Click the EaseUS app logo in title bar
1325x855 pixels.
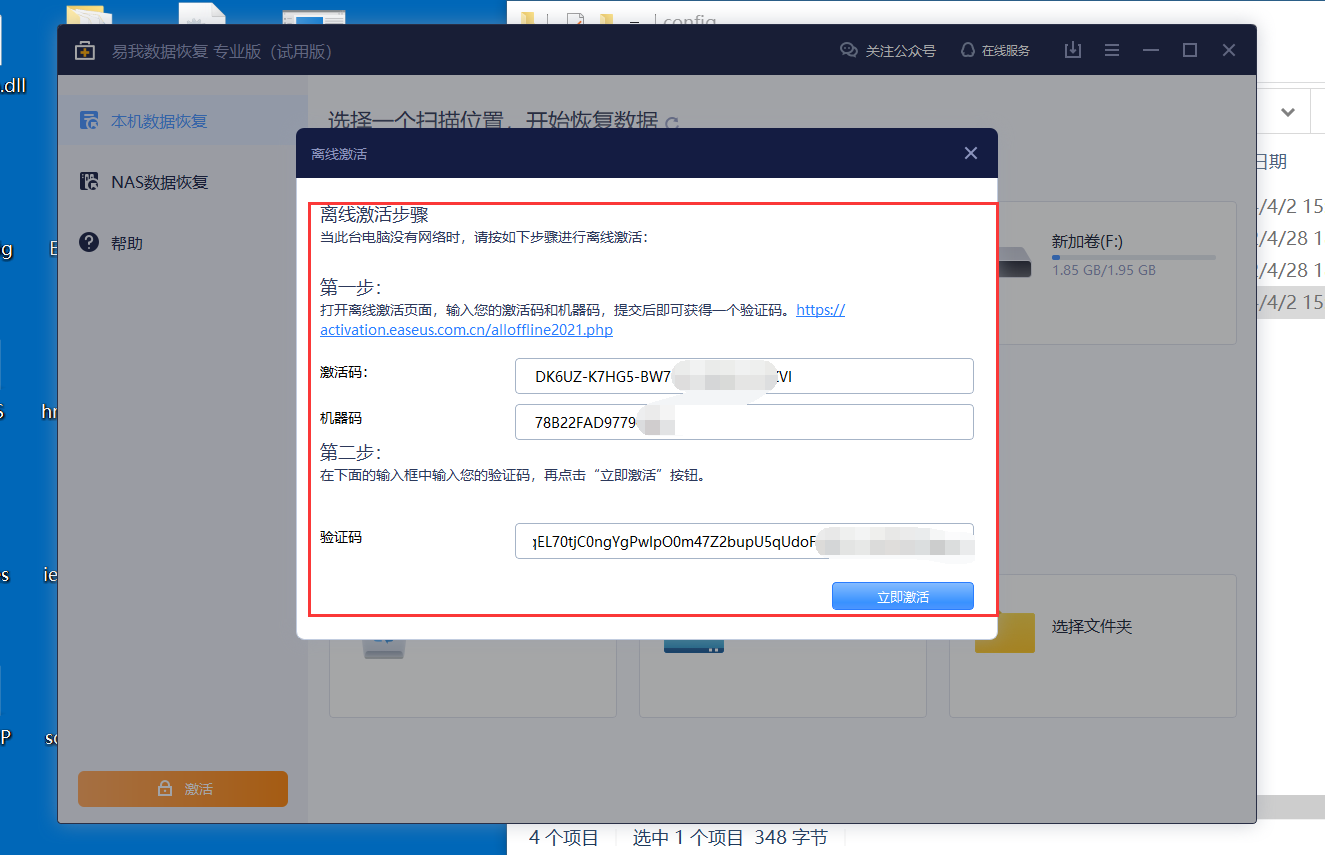coord(85,51)
